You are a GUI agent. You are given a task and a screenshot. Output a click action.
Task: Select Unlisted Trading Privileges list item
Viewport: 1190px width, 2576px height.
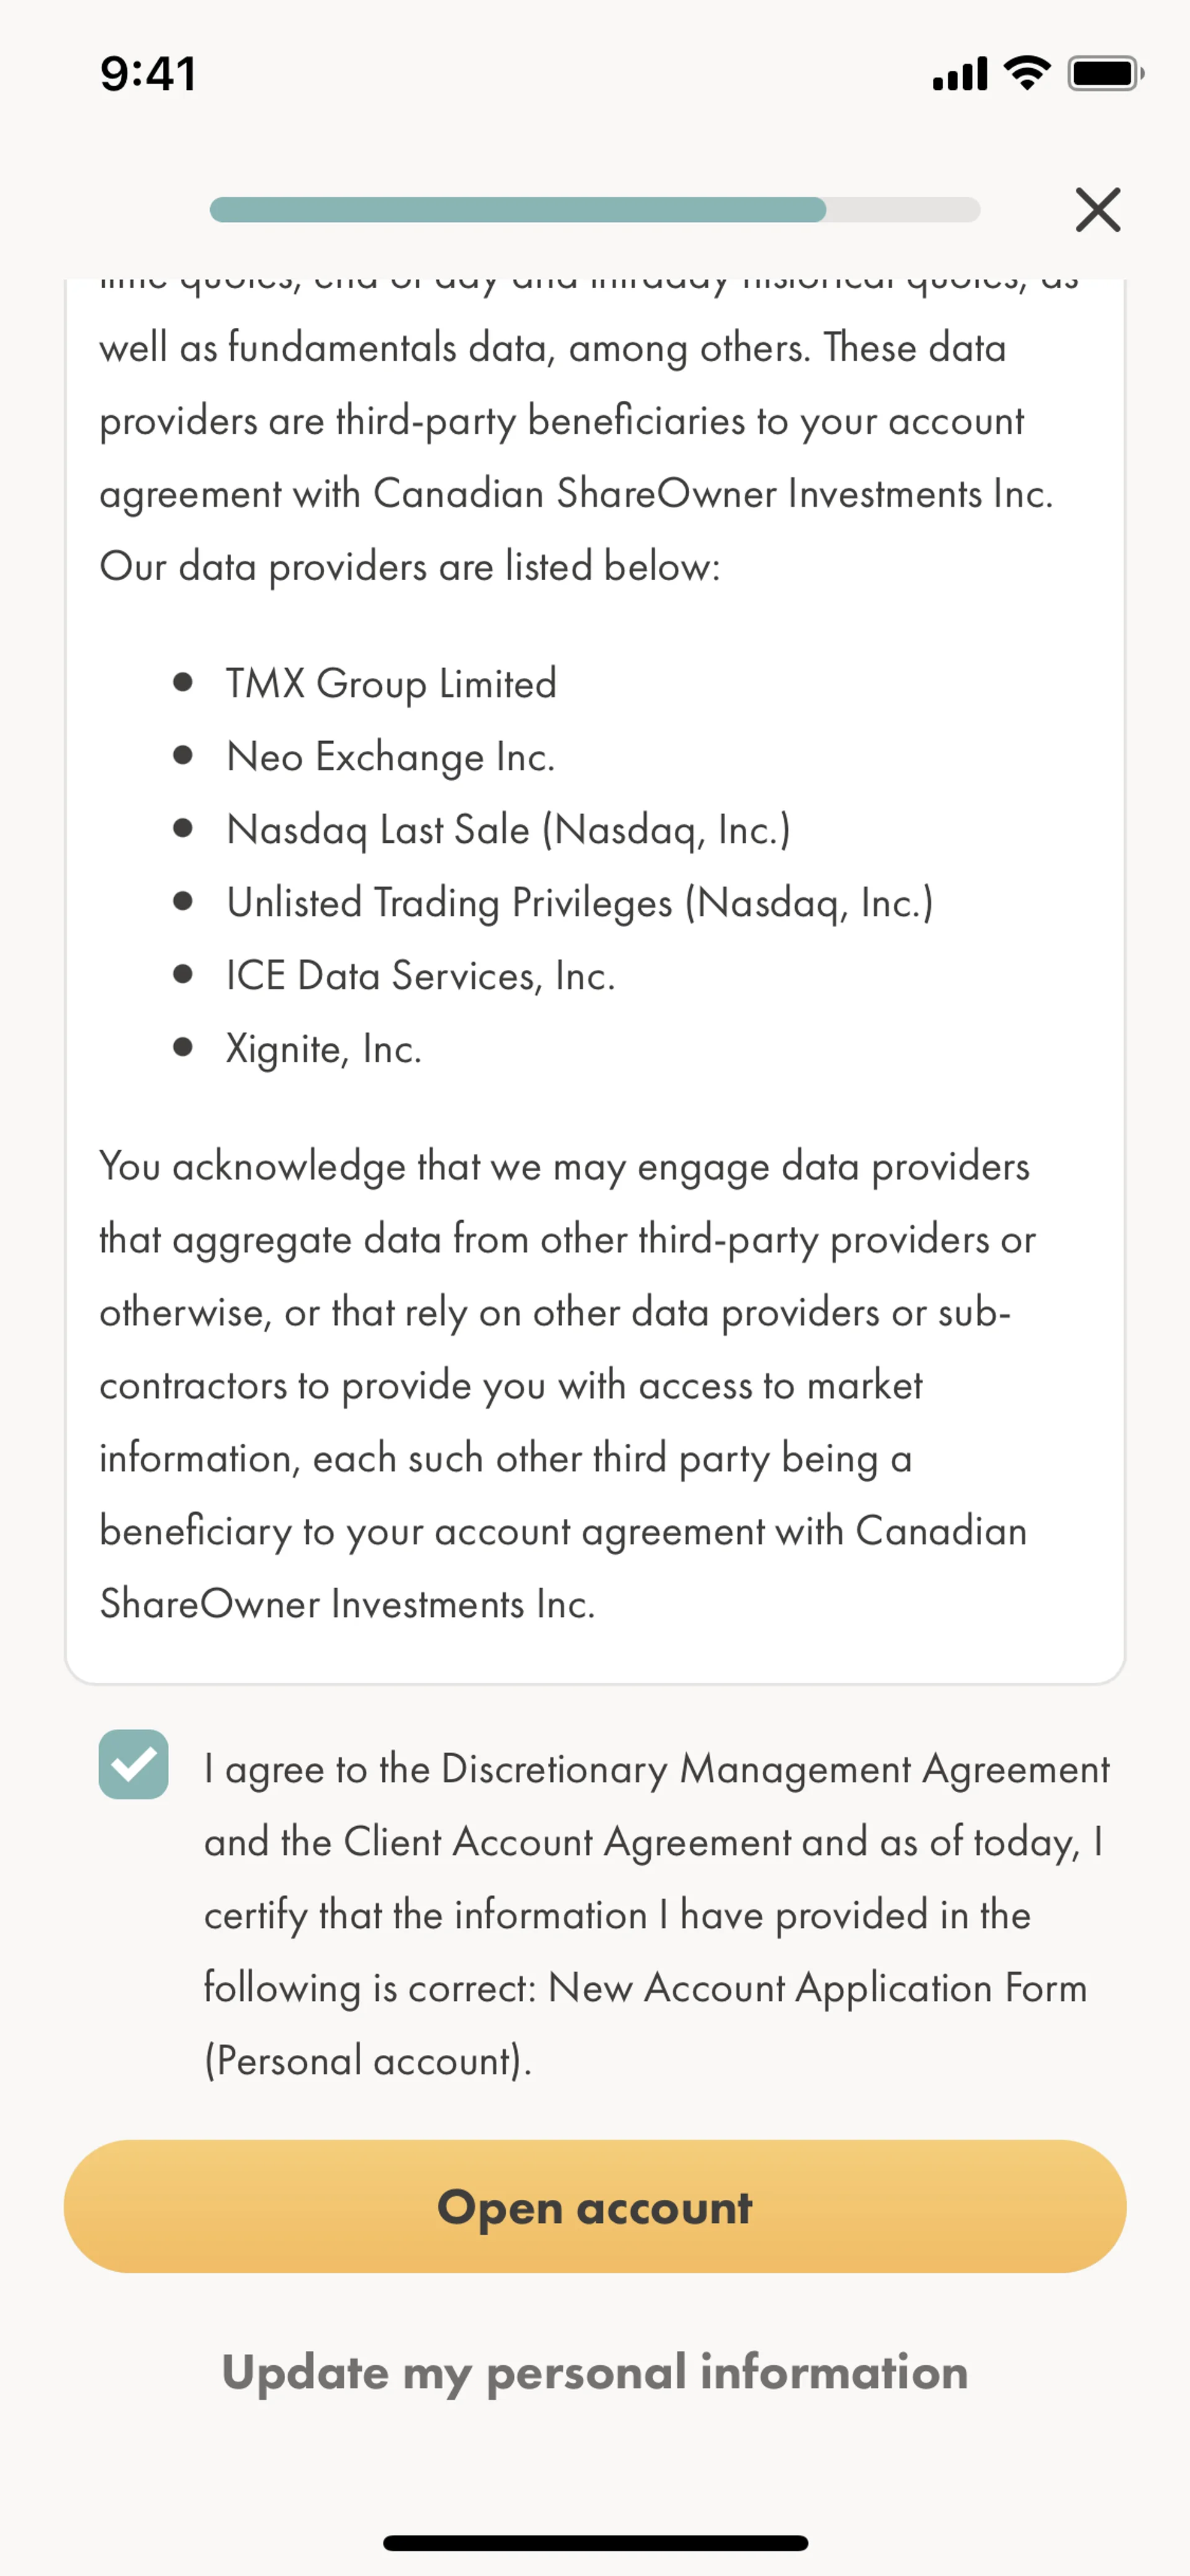[x=579, y=903]
